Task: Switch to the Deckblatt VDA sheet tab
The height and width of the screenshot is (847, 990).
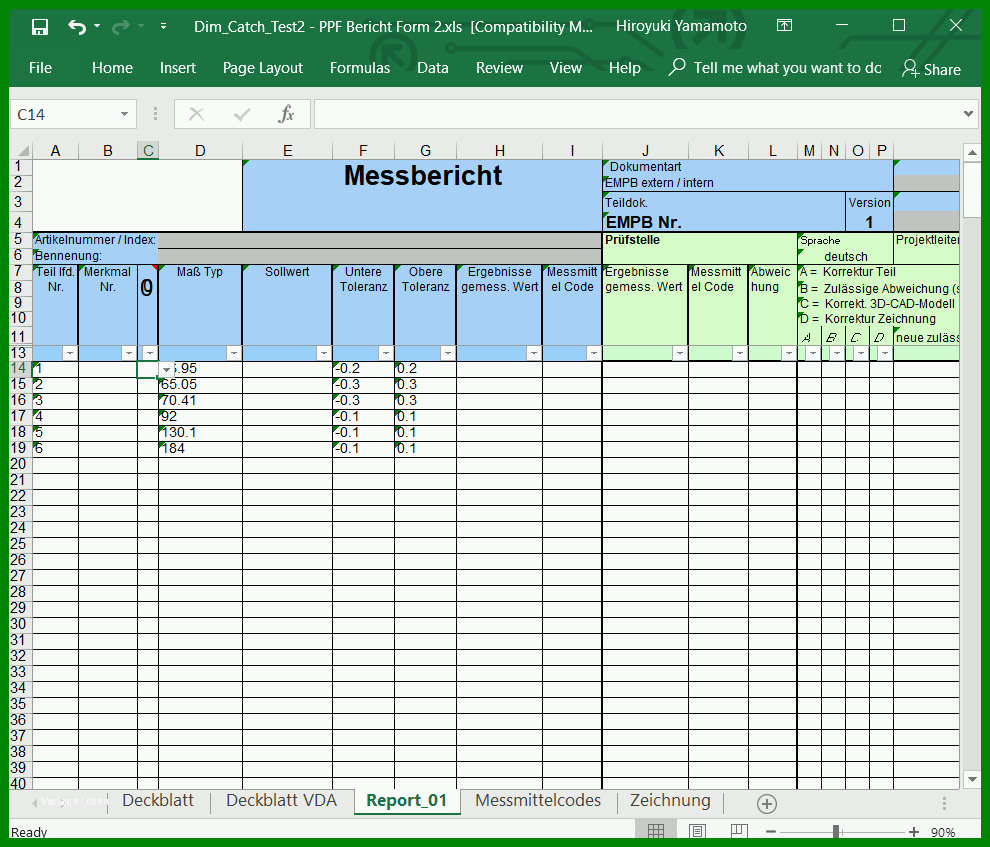Action: 281,800
